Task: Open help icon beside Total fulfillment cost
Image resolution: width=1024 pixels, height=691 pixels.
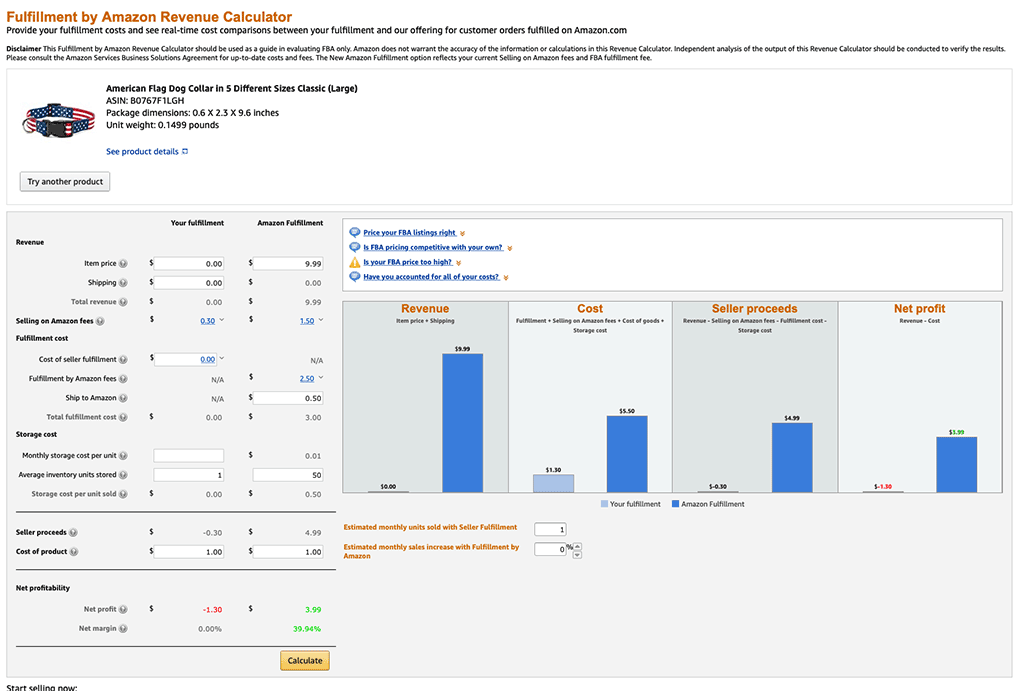Action: [123, 417]
